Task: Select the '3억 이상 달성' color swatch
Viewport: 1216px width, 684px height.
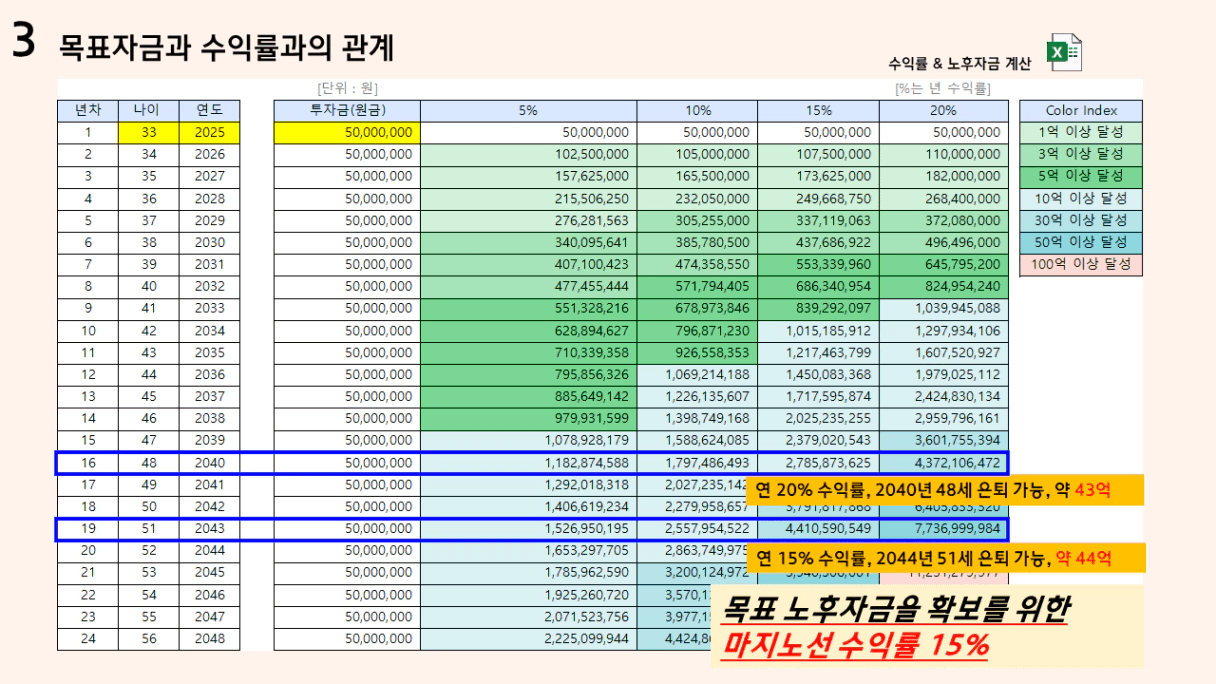Action: pos(1080,154)
